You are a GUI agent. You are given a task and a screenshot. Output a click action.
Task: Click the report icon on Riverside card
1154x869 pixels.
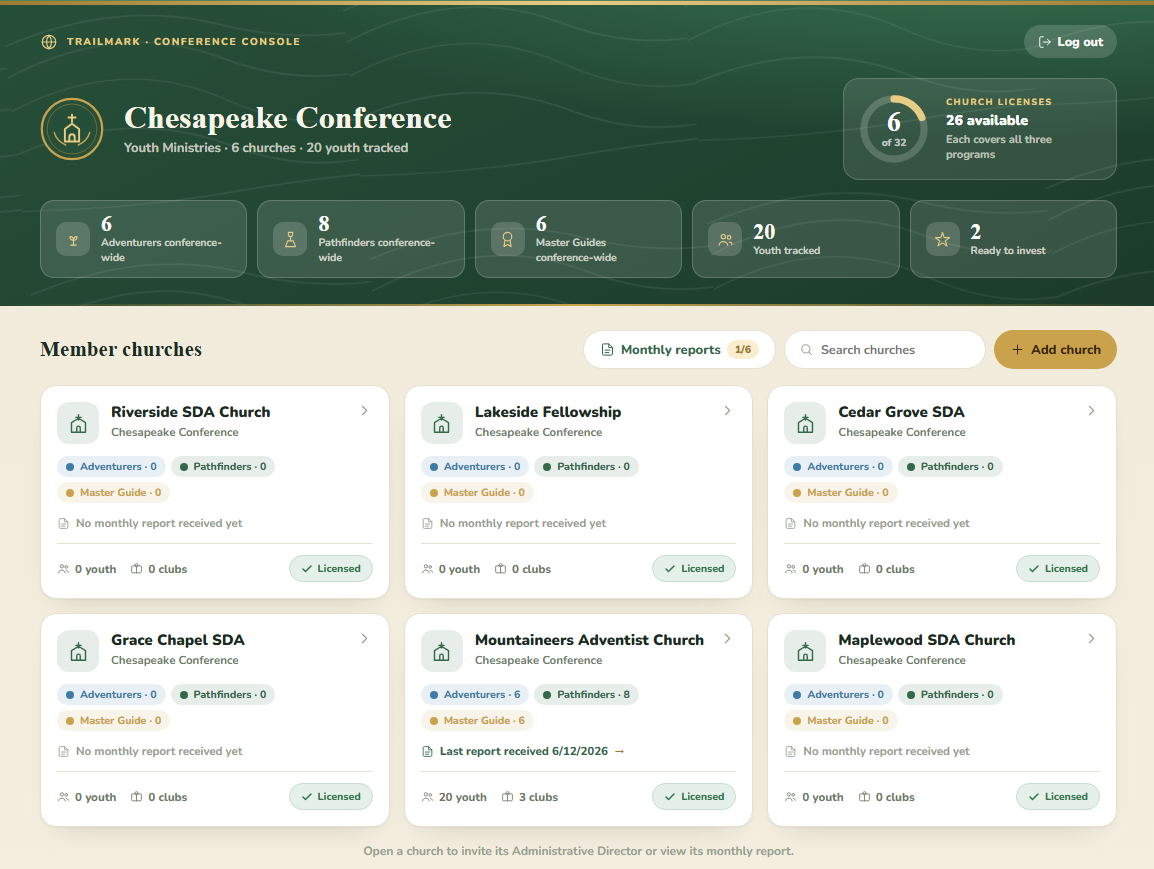(x=63, y=523)
